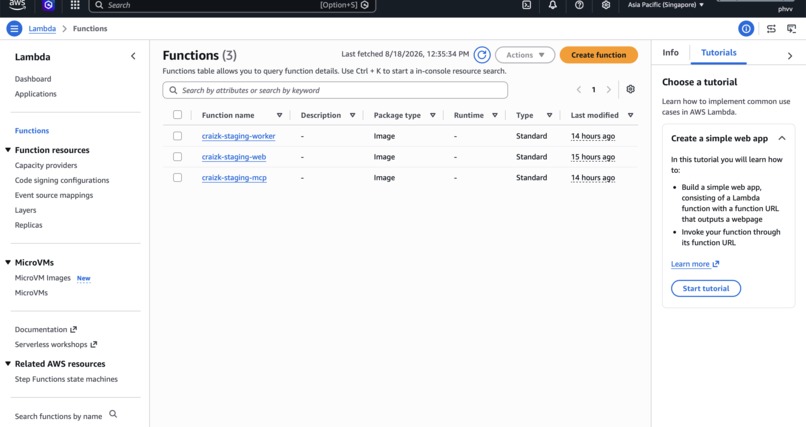Viewport: 806px width, 427px height.
Task: Sort by Package type column
Action: click(433, 116)
